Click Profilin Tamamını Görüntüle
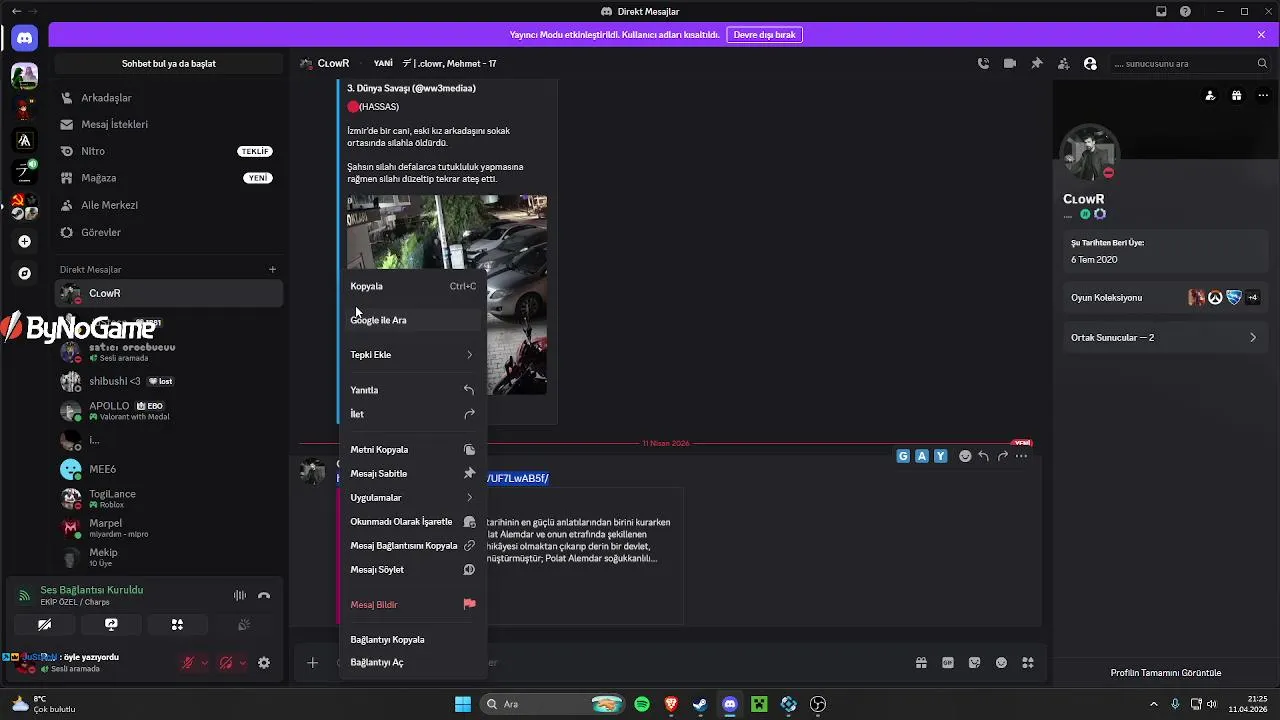The height and width of the screenshot is (720, 1280). 1165,673
